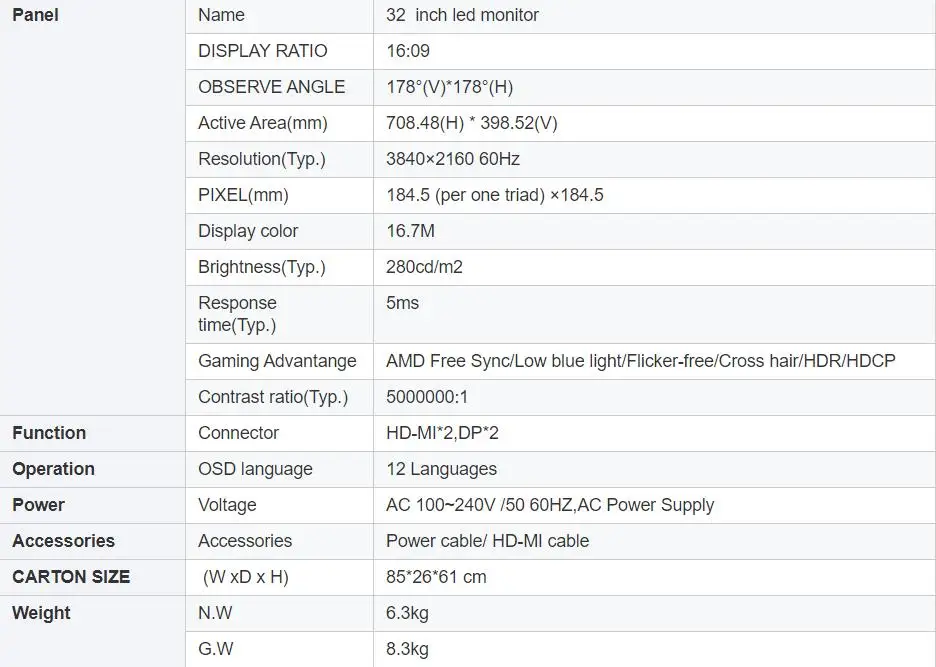Select the 8.3kg gross weight value
This screenshot has width=936, height=667.
point(407,649)
